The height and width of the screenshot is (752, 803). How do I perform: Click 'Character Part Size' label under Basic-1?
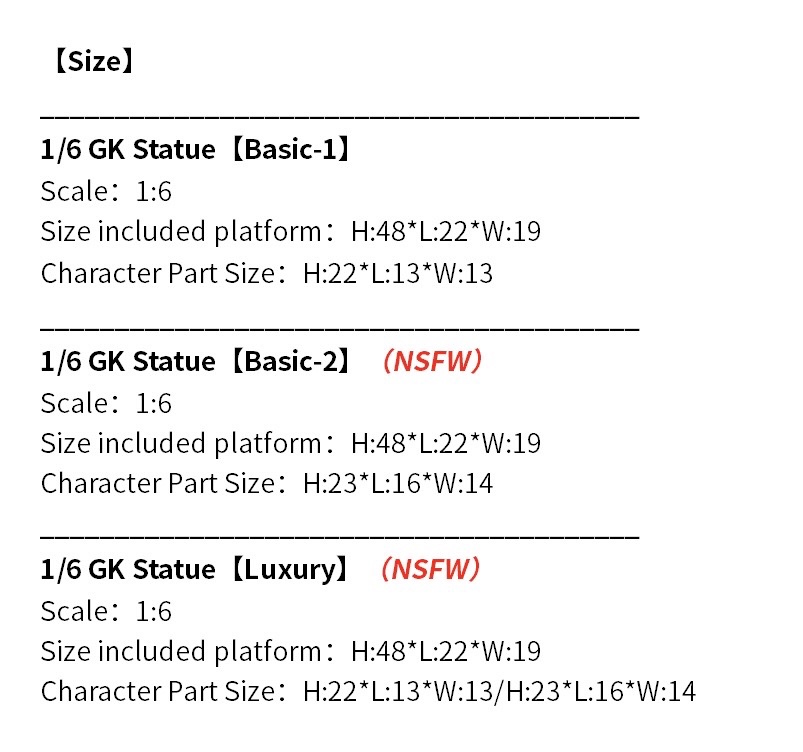pyautogui.click(x=157, y=273)
